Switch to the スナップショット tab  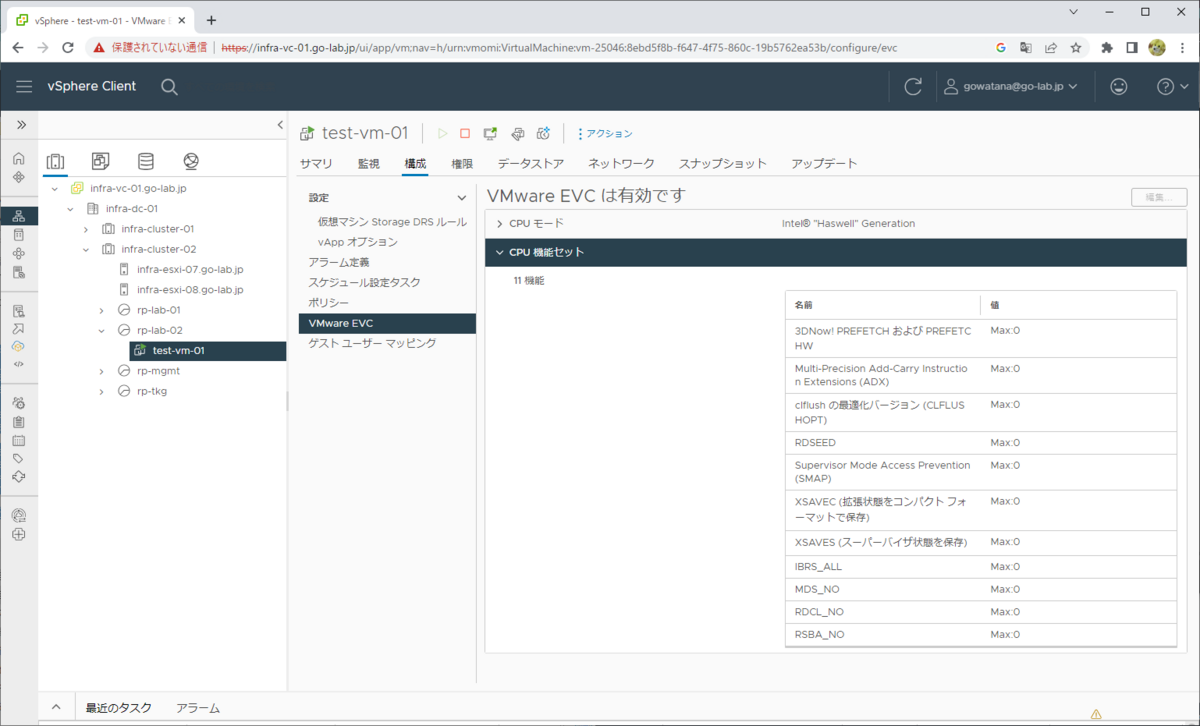[723, 163]
